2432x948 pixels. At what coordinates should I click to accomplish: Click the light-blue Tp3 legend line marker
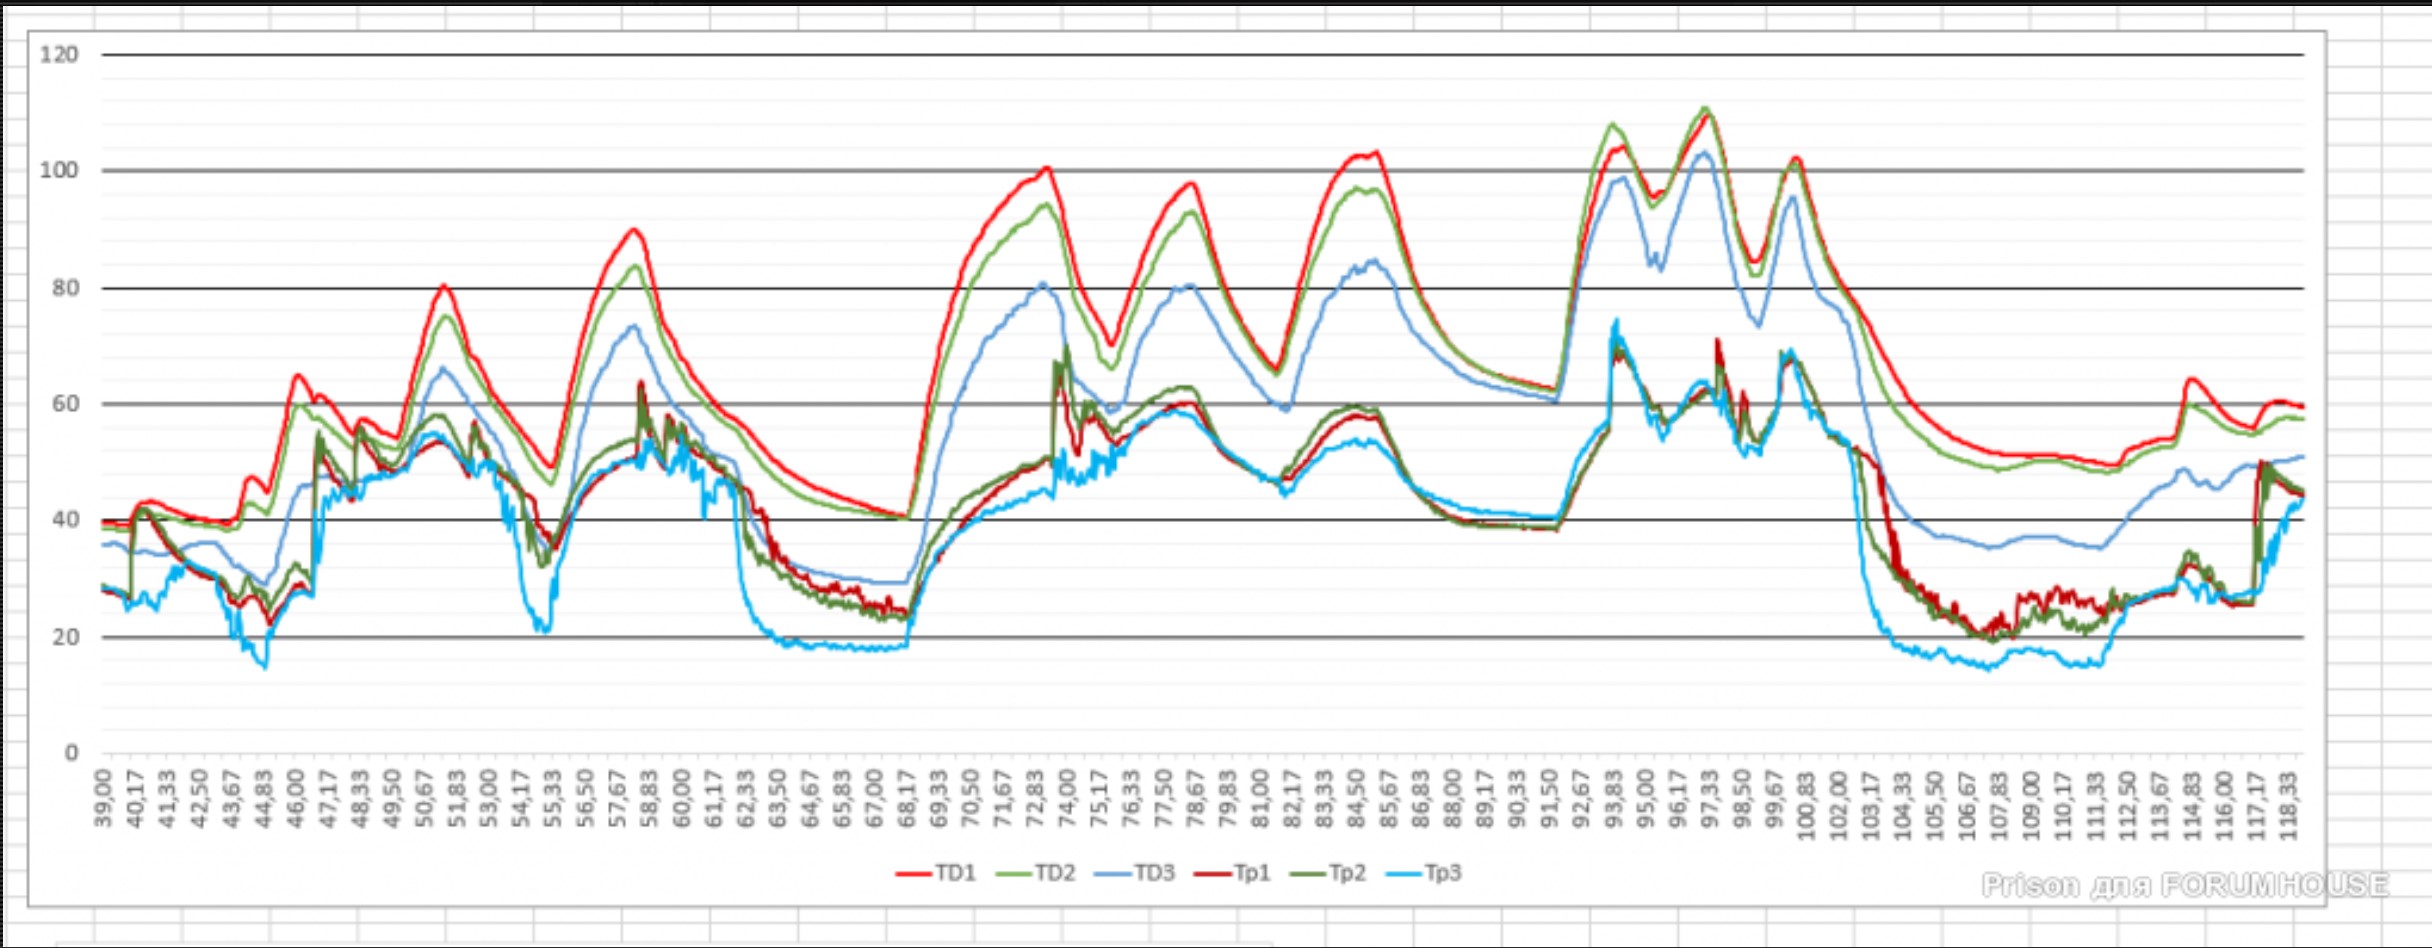1403,874
